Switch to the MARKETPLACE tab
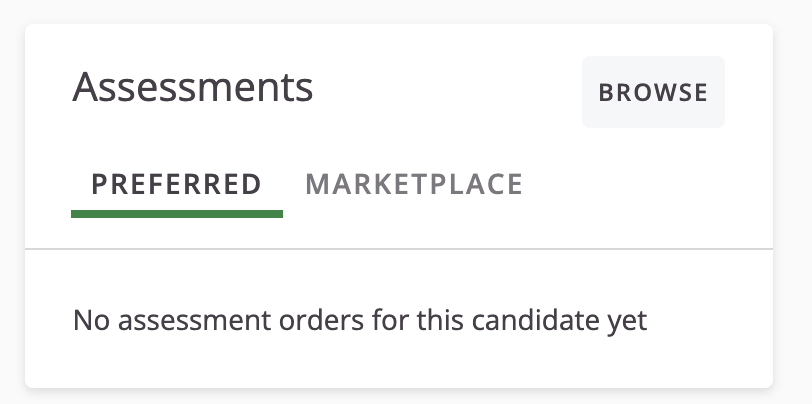This screenshot has width=812, height=404. tap(414, 184)
